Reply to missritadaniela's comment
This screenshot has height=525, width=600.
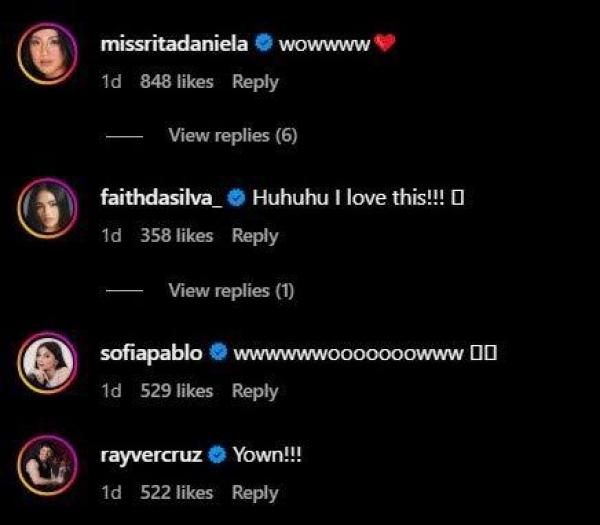[255, 82]
